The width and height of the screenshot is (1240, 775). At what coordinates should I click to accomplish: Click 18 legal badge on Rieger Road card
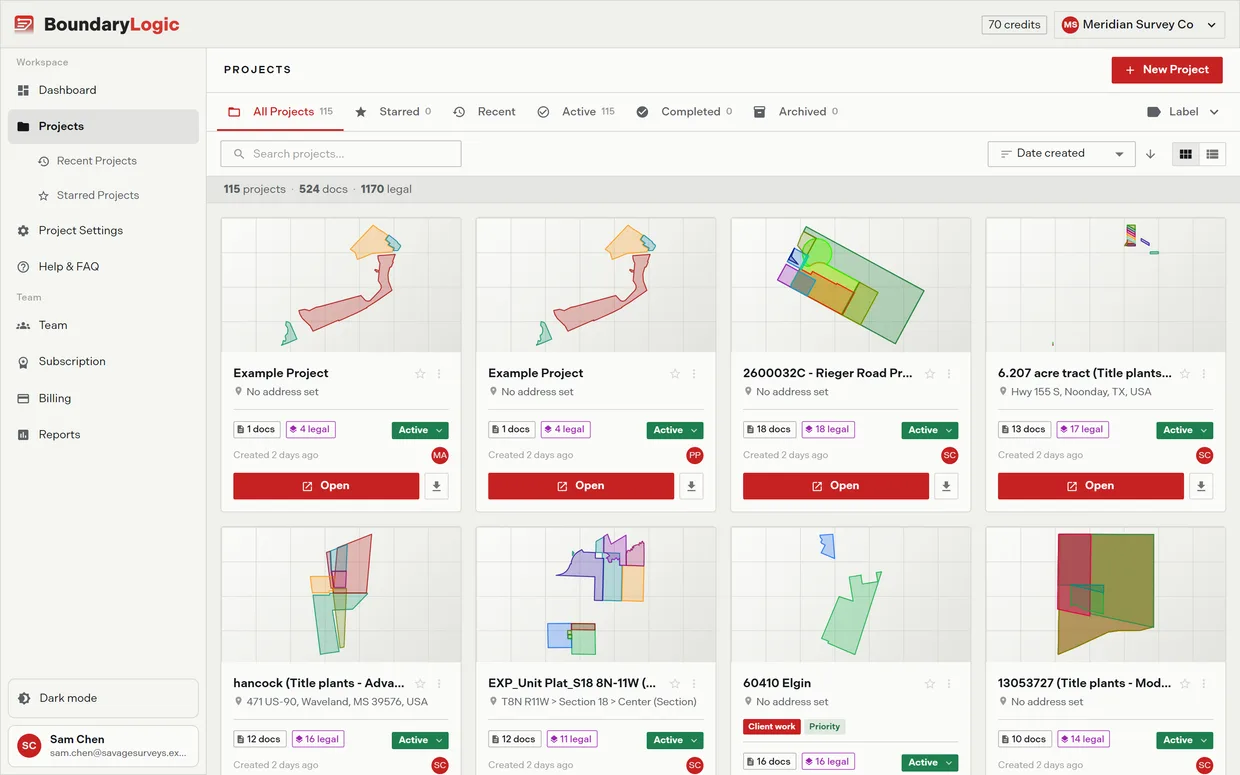pos(826,430)
